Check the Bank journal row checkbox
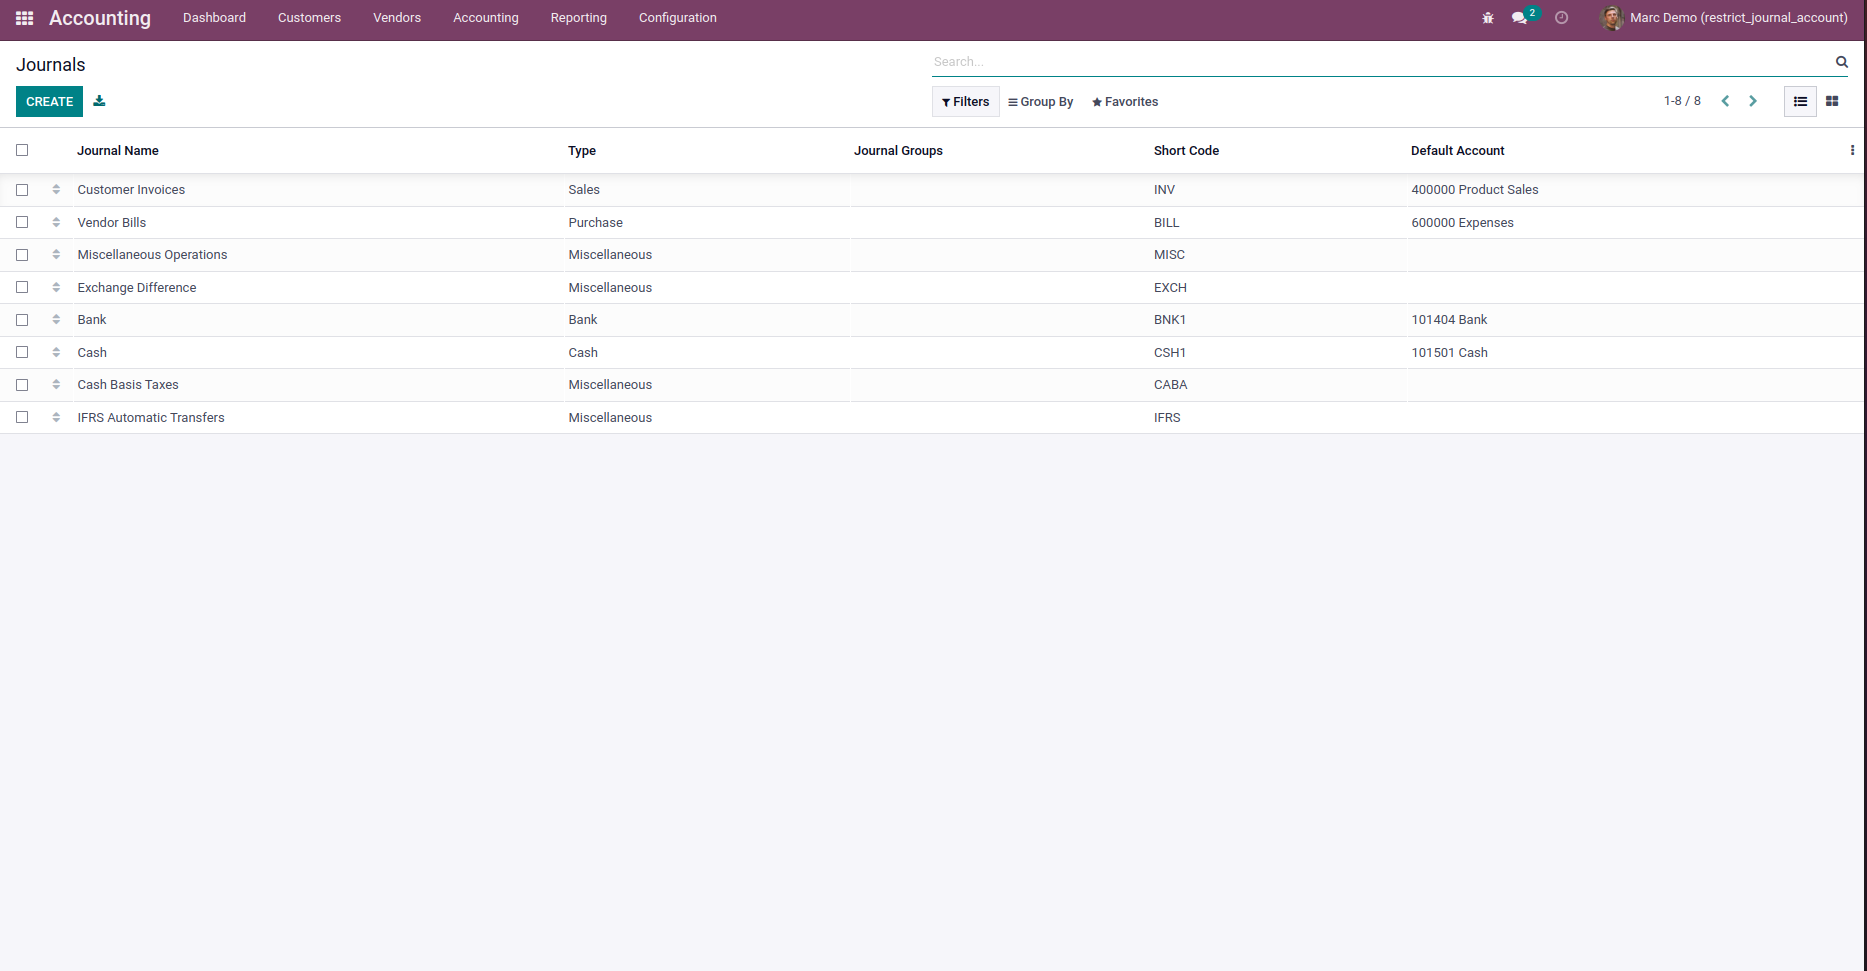 point(22,320)
